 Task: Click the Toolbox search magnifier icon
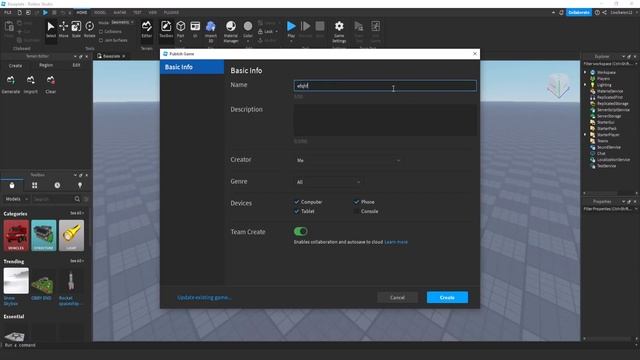point(77,199)
